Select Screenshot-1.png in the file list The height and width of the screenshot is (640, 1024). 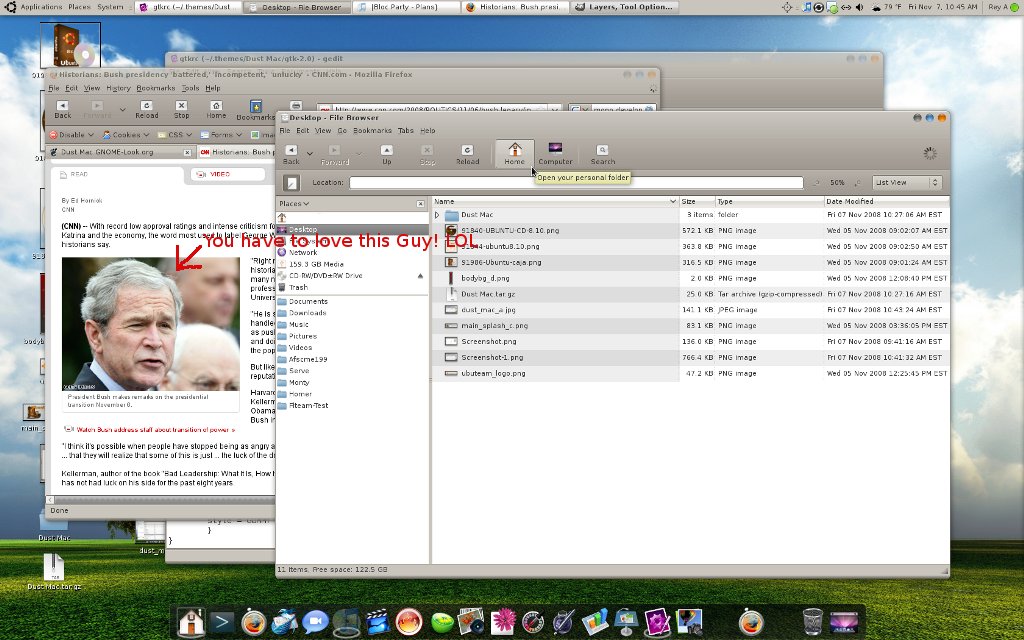(x=492, y=358)
